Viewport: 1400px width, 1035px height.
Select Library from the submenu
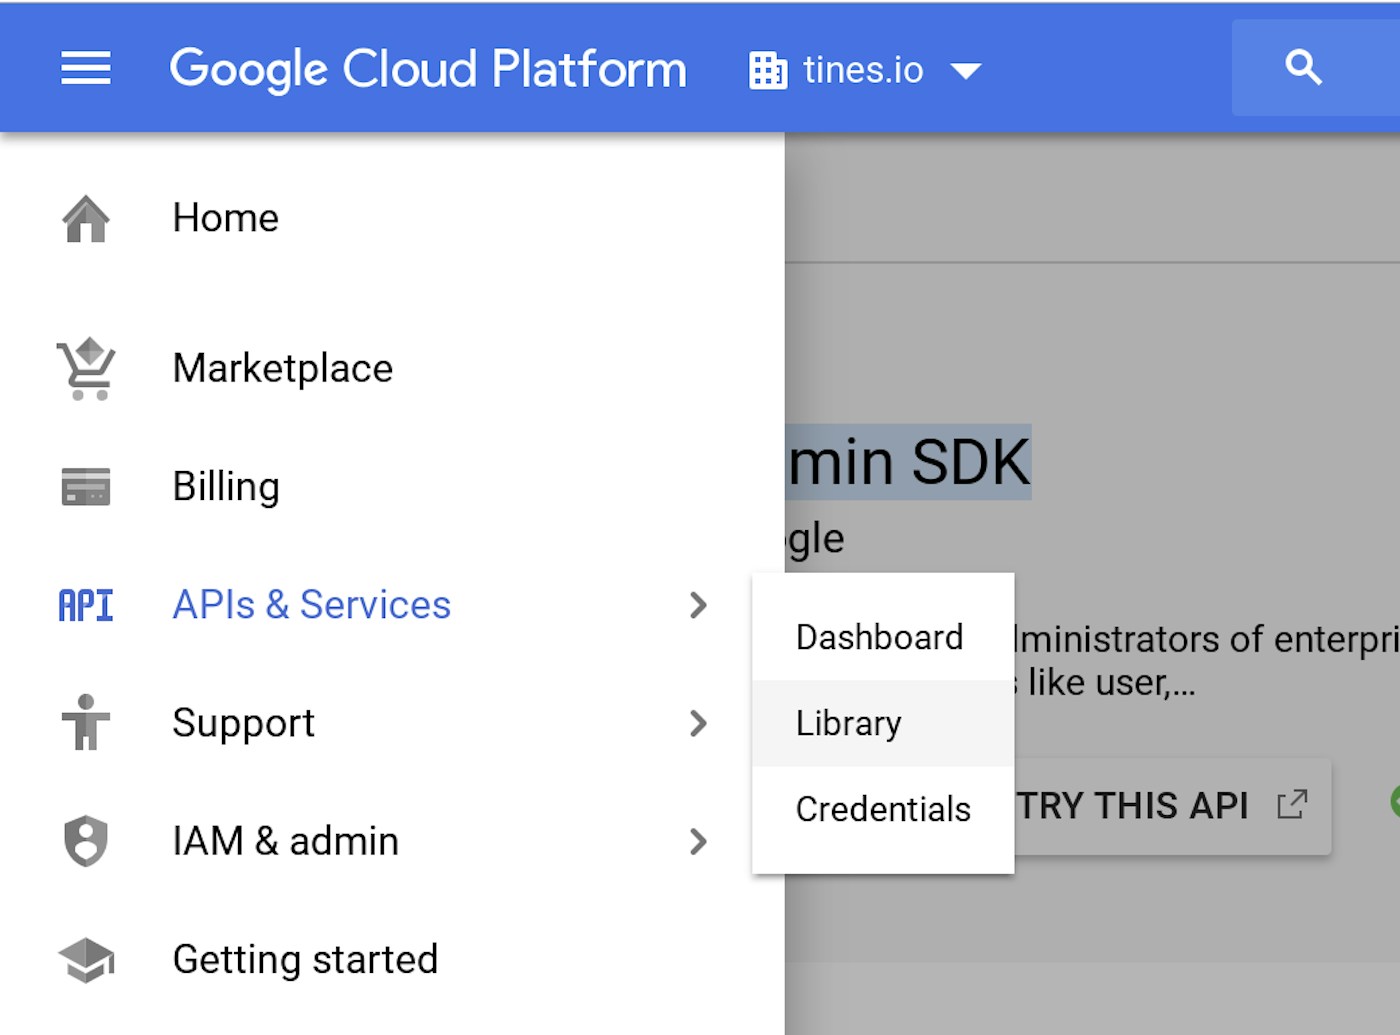click(849, 723)
